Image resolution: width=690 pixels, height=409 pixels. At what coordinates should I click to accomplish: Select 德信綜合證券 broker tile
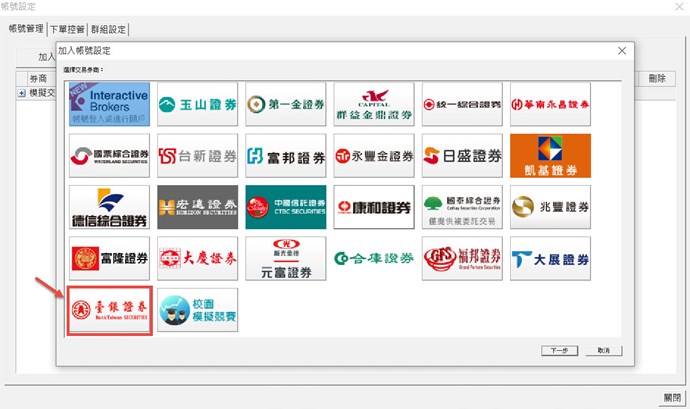110,207
